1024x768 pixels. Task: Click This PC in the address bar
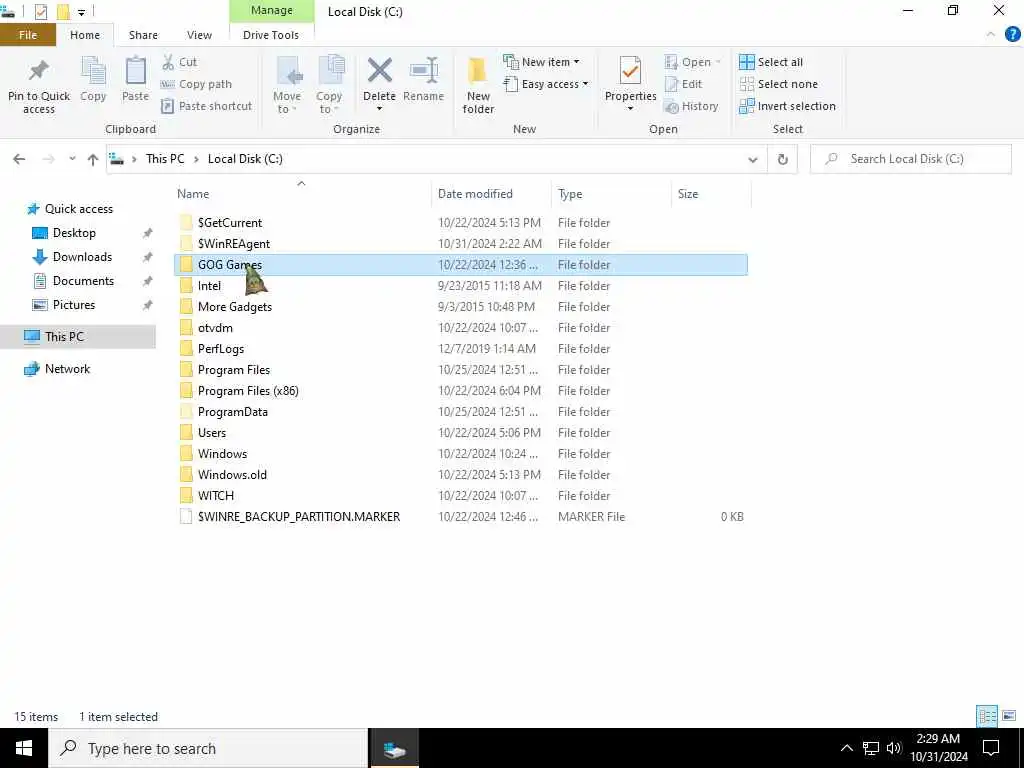(165, 159)
